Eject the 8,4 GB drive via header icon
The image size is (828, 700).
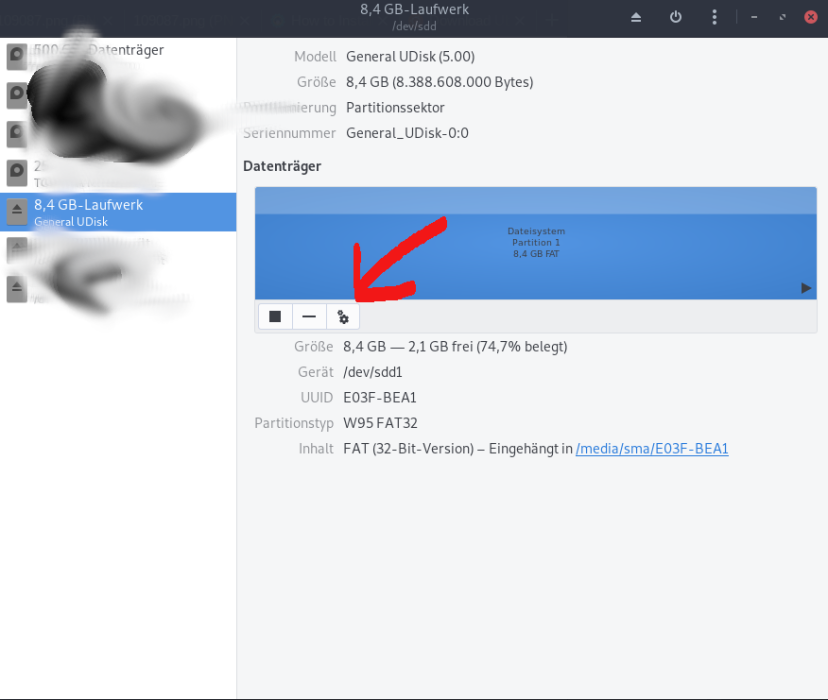point(637,17)
